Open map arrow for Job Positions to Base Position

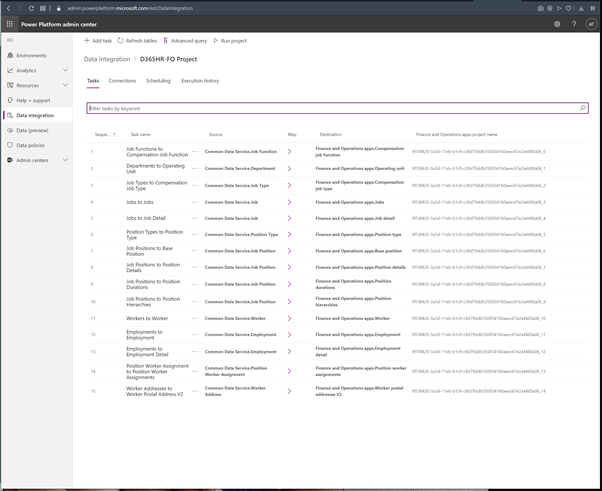pyautogui.click(x=289, y=251)
